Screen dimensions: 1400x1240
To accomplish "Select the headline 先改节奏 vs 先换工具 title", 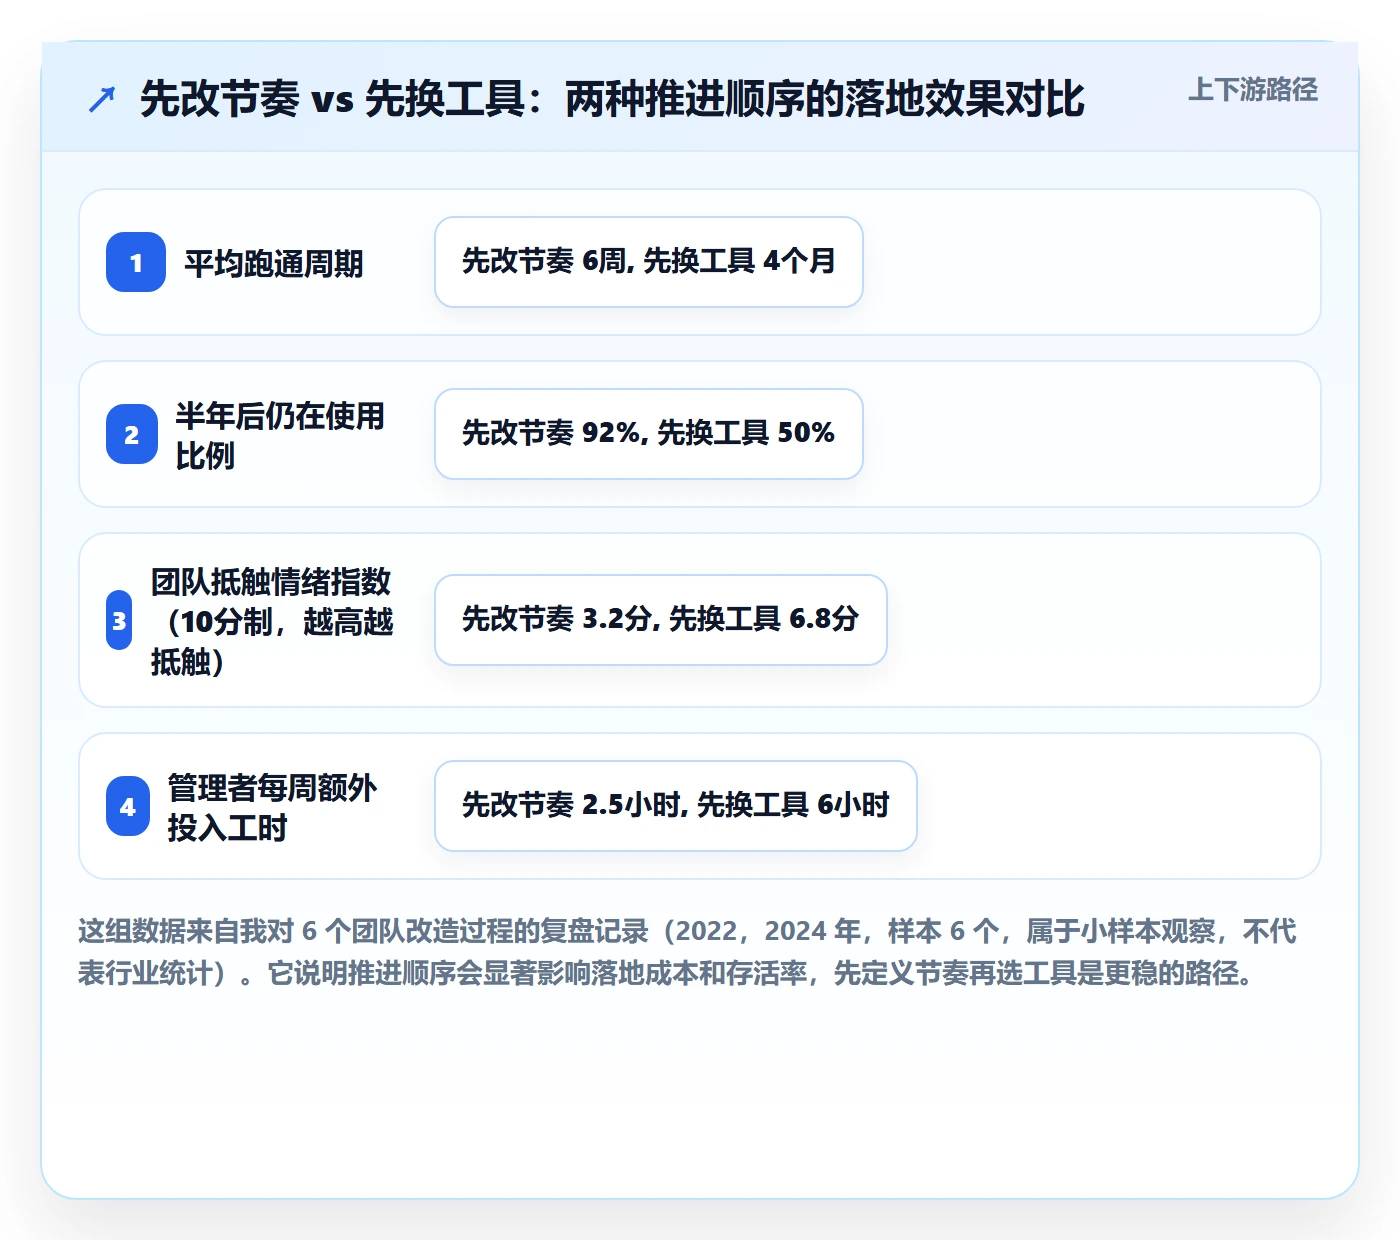I will (x=612, y=99).
